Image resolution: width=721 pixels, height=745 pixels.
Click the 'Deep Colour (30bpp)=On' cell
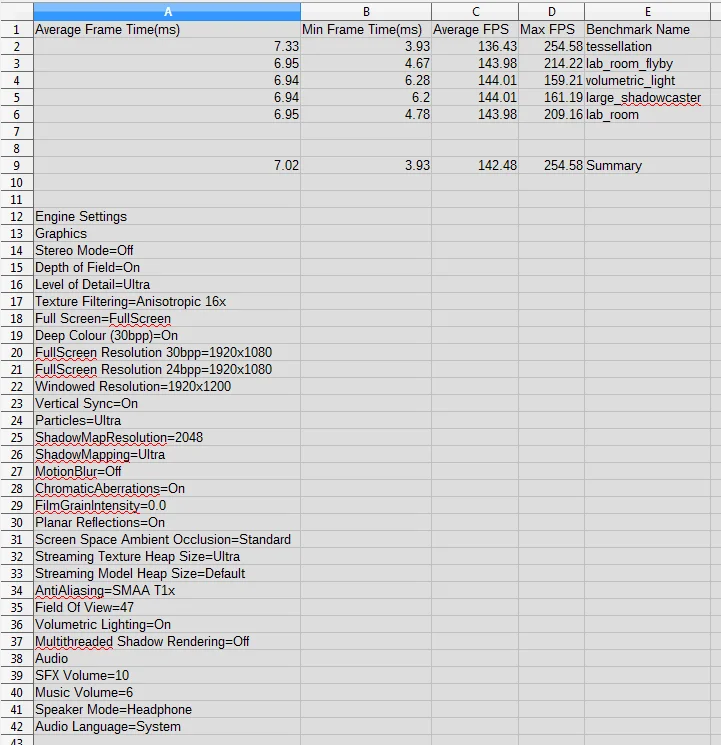(167, 335)
